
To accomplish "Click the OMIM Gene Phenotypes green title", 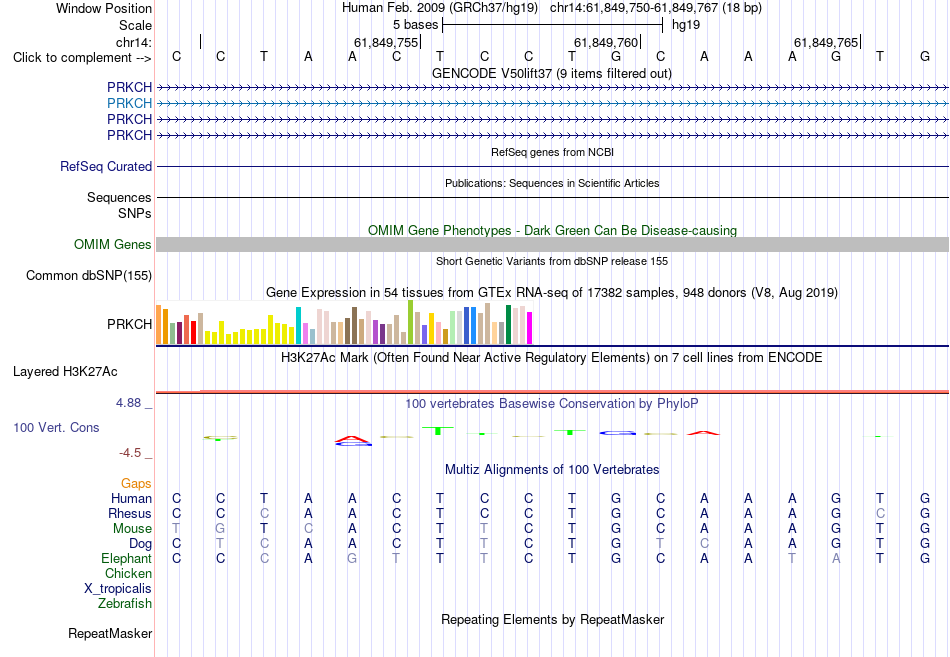I will (552, 230).
